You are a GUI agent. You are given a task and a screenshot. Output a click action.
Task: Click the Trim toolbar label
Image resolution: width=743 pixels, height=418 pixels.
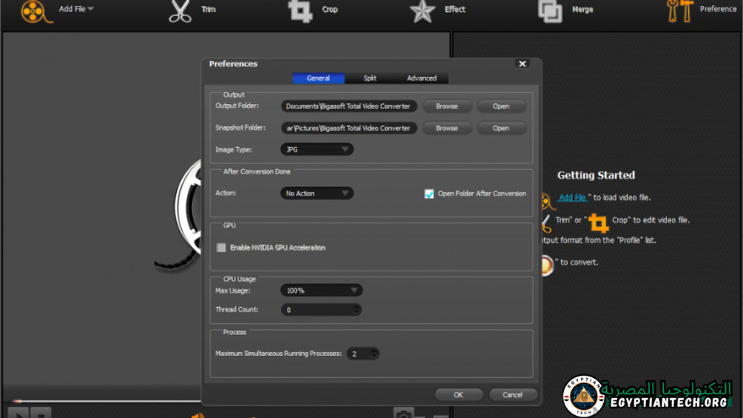point(208,9)
